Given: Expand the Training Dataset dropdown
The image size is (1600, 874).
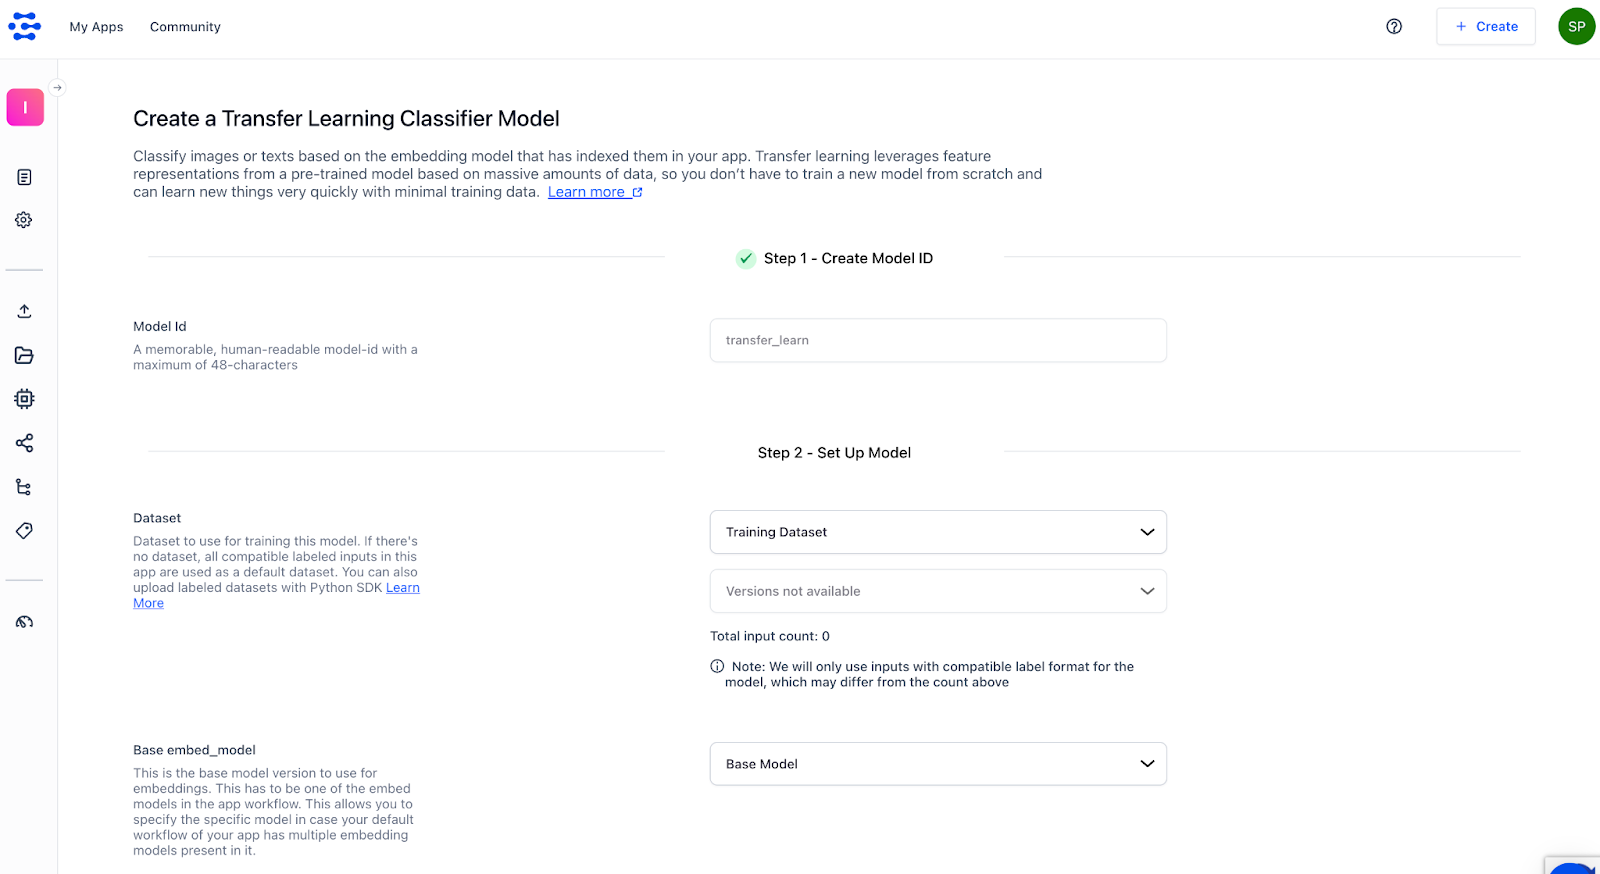Looking at the screenshot, I should pos(938,532).
